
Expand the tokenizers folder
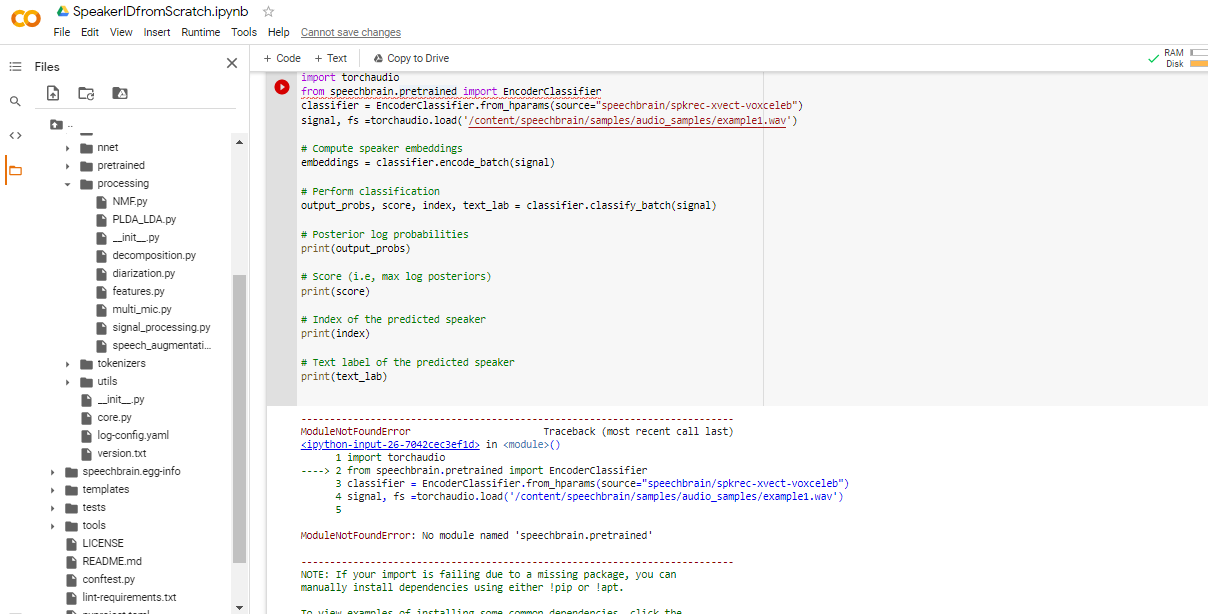(67, 363)
